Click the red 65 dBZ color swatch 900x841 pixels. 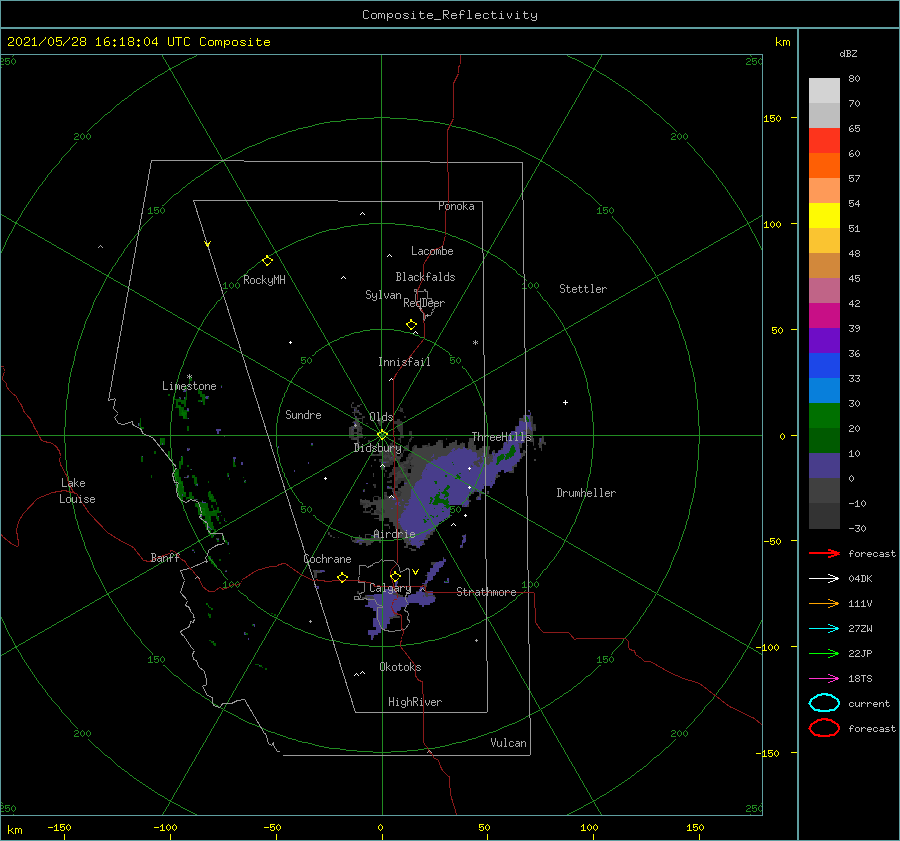point(824,141)
